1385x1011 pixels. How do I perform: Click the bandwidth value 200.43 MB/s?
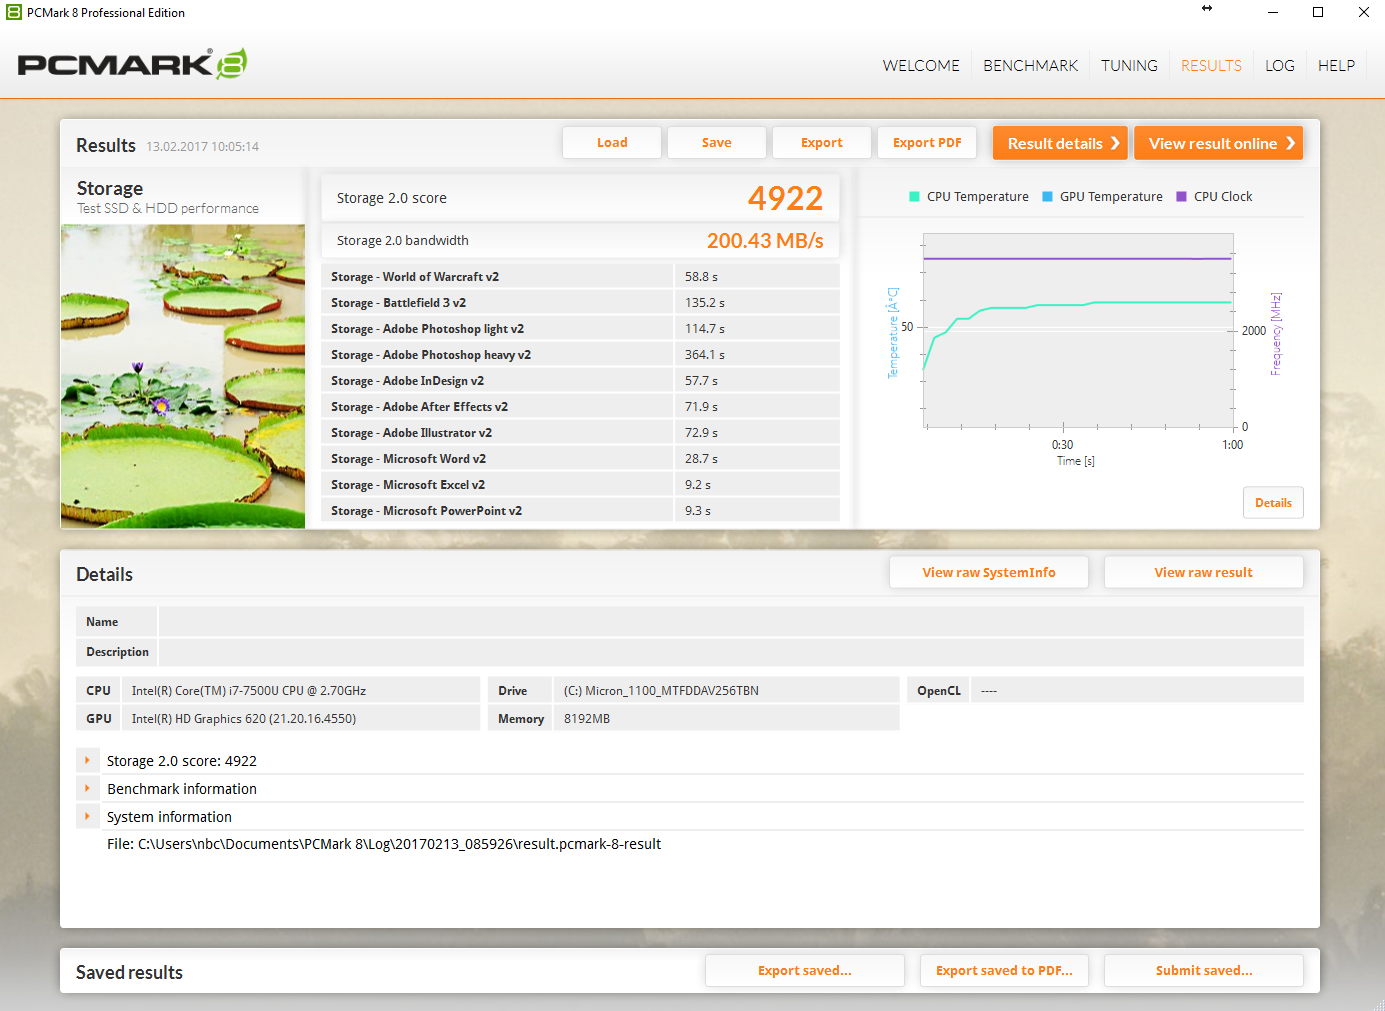pyautogui.click(x=765, y=241)
